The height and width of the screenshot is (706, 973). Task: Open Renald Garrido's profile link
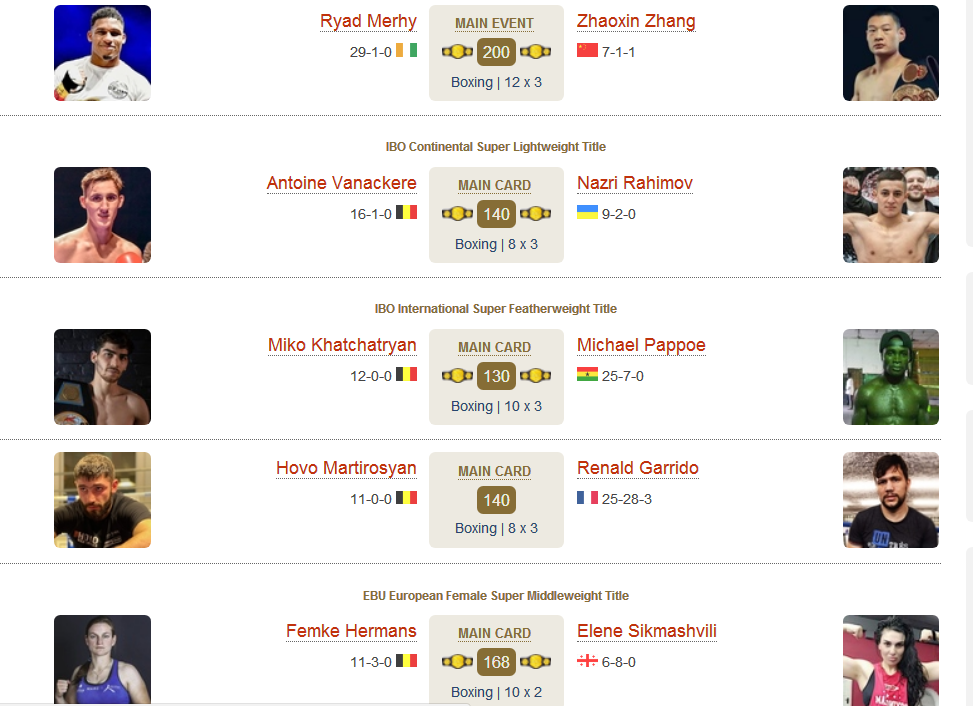pyautogui.click(x=638, y=468)
